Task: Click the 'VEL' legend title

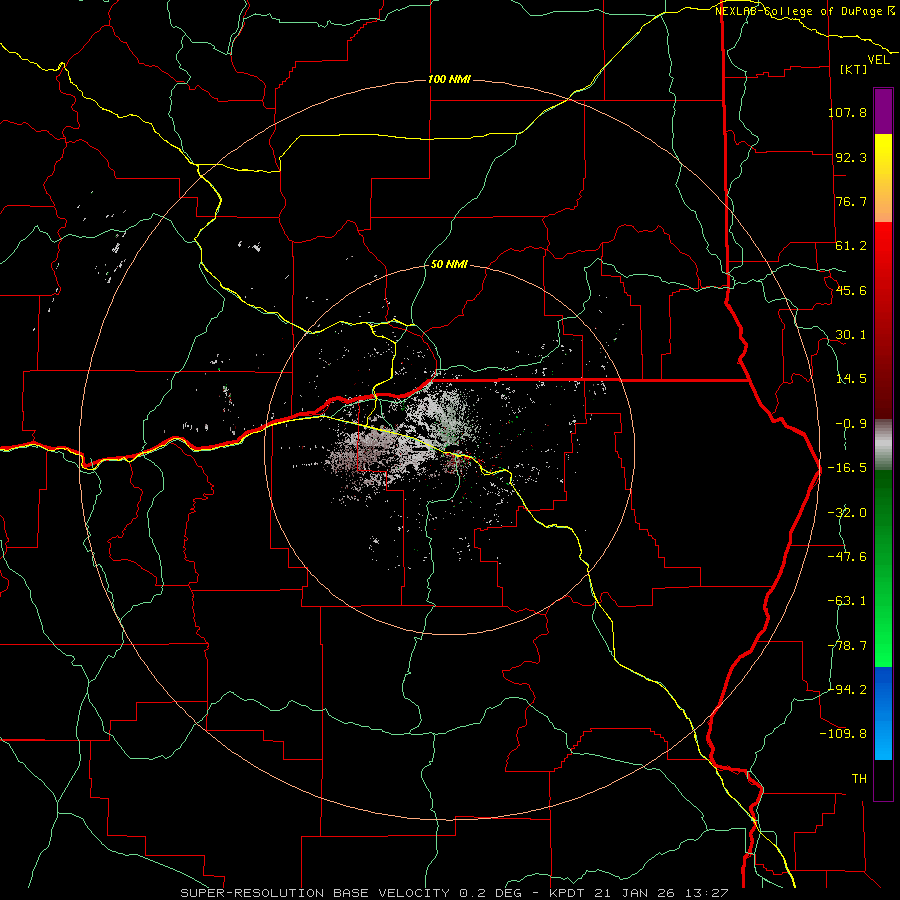Action: point(878,60)
